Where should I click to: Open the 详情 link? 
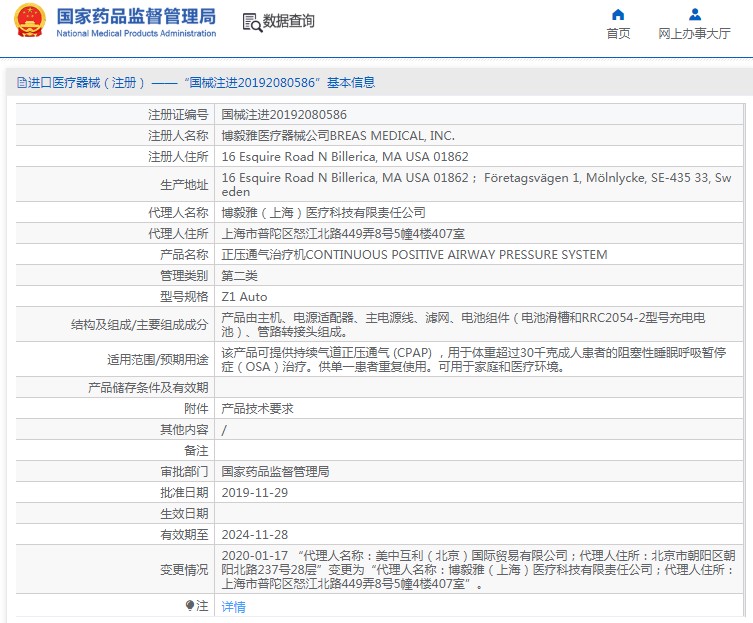(x=233, y=607)
